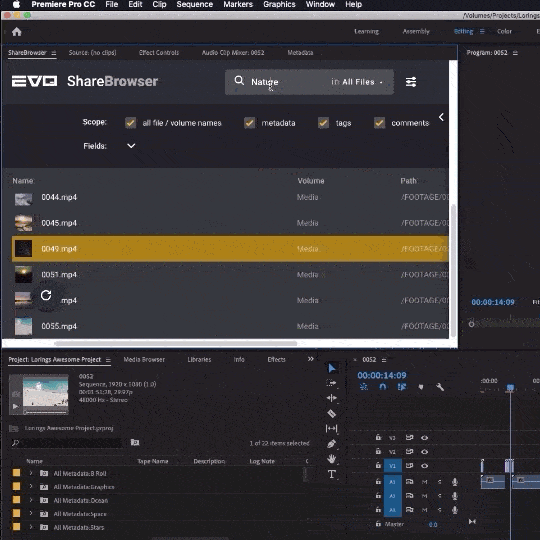This screenshot has width=540, height=540.
Task: Toggle track output eye for V2
Action: [424, 452]
